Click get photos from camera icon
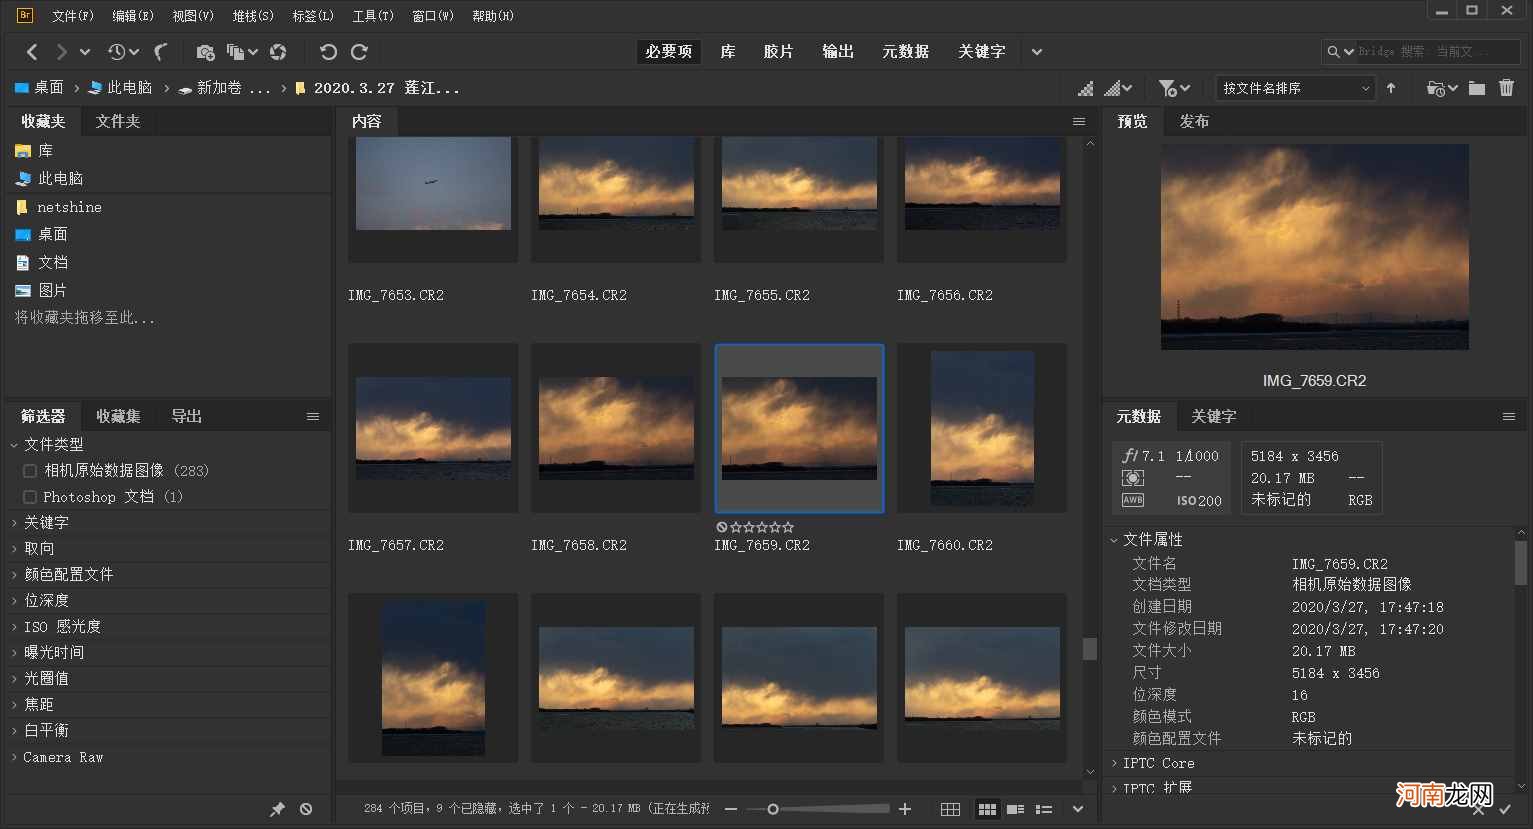The image size is (1533, 829). (205, 52)
